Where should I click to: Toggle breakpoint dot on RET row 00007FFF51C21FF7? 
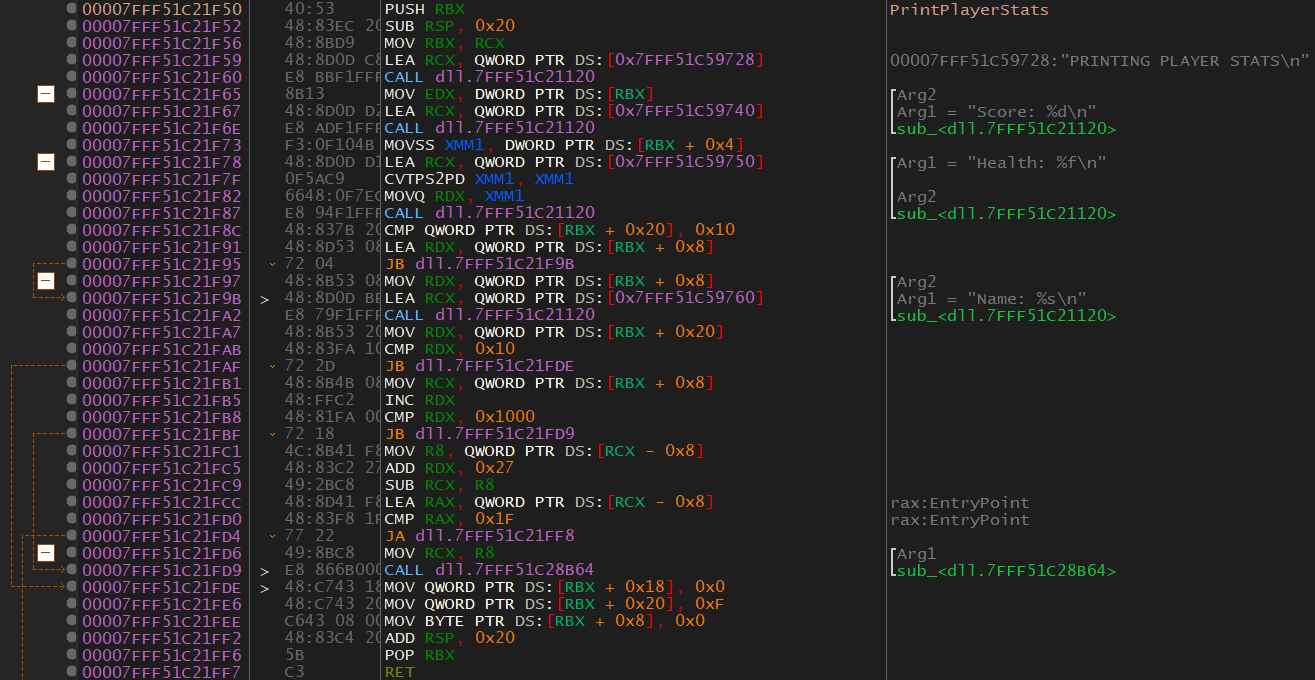click(72, 672)
